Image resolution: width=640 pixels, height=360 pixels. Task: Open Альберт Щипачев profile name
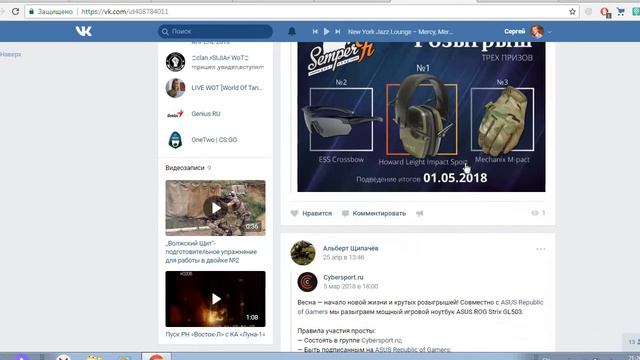[351, 248]
